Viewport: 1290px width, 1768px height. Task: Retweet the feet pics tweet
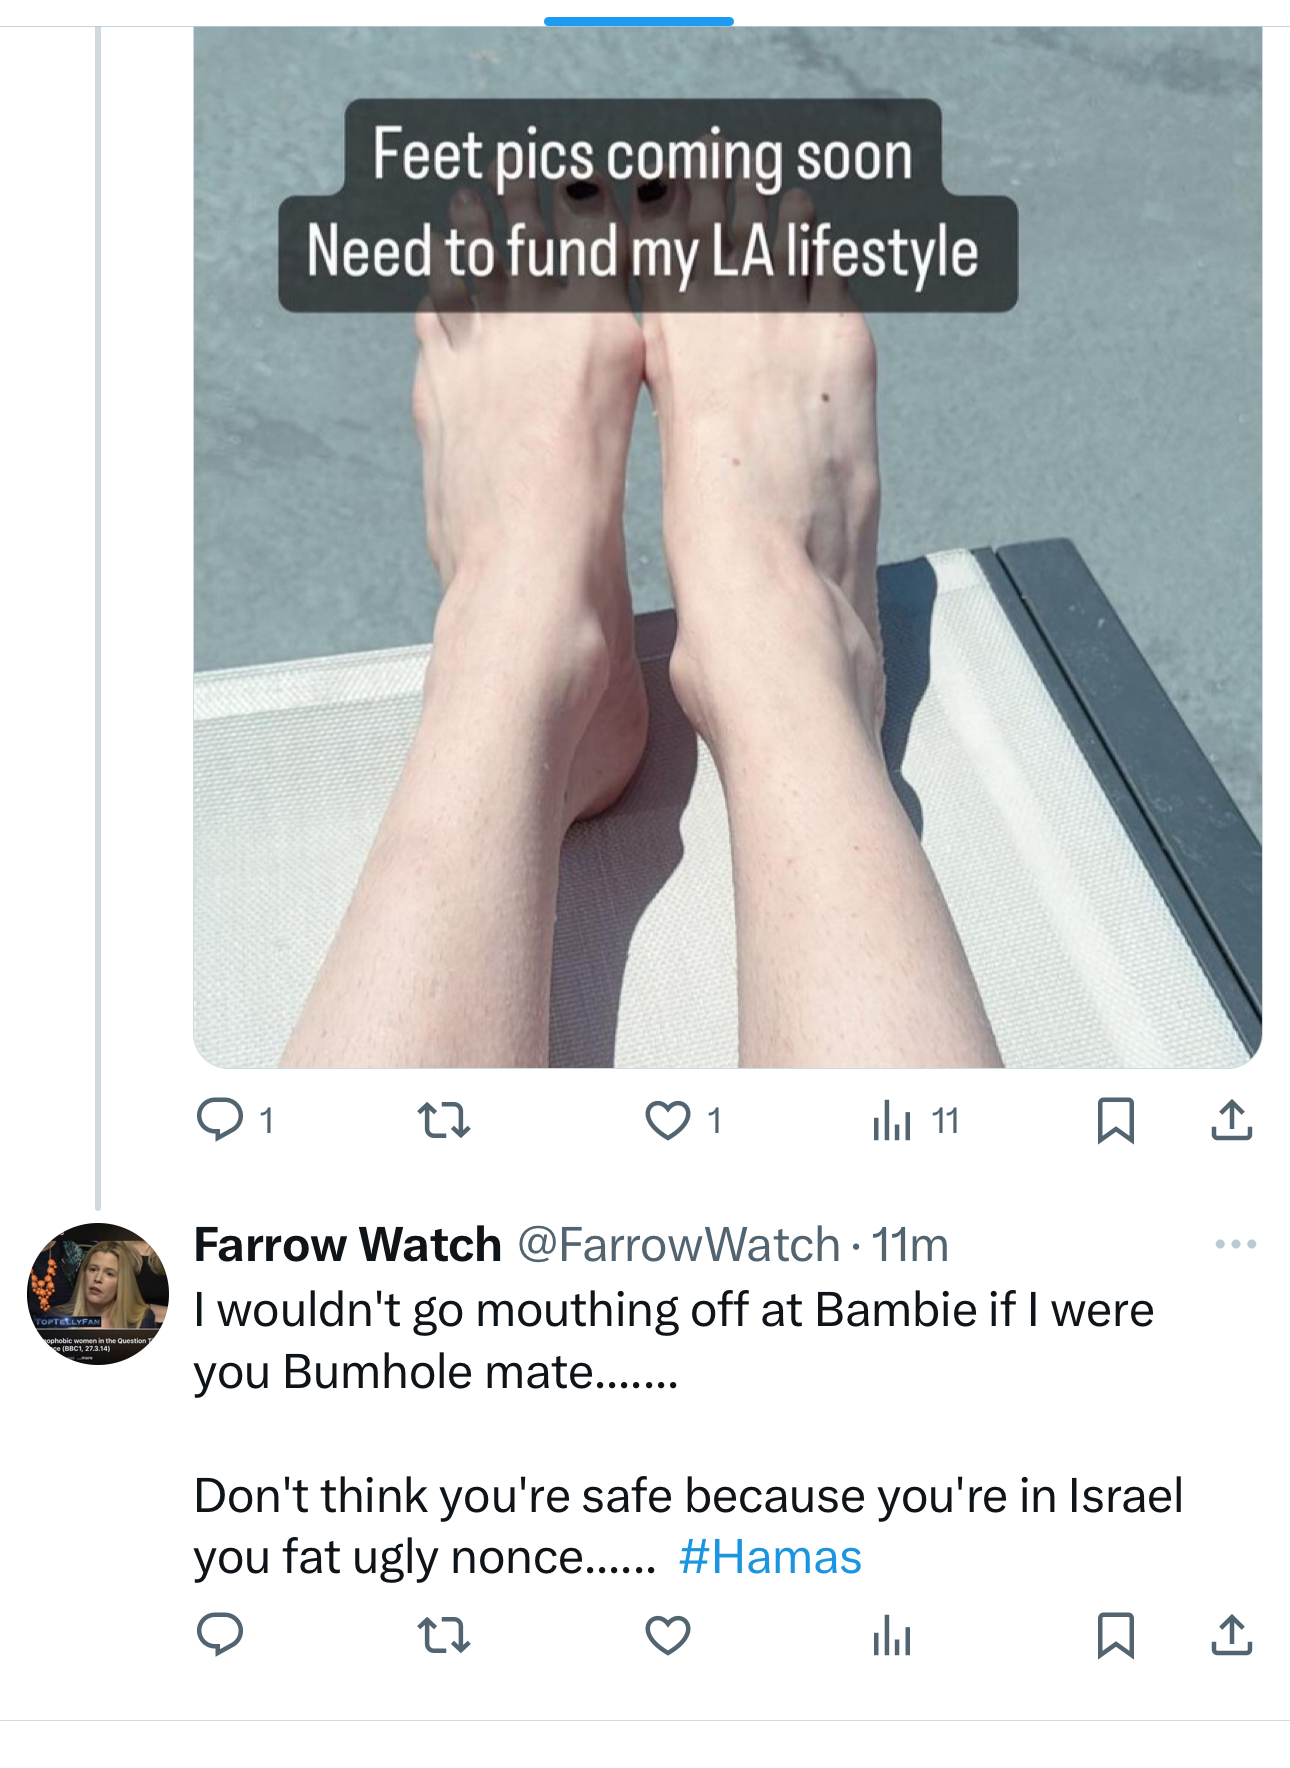tap(443, 1120)
